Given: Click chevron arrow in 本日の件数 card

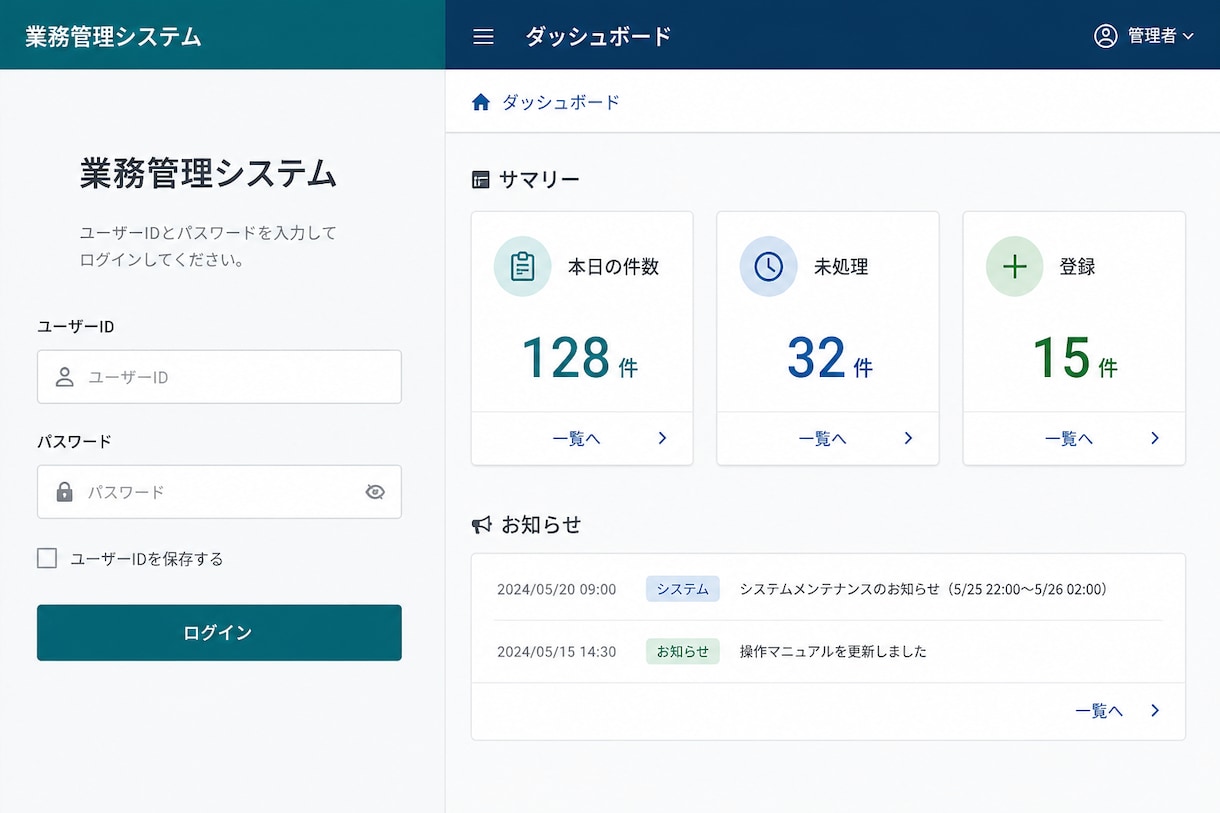Looking at the screenshot, I should click(x=662, y=438).
